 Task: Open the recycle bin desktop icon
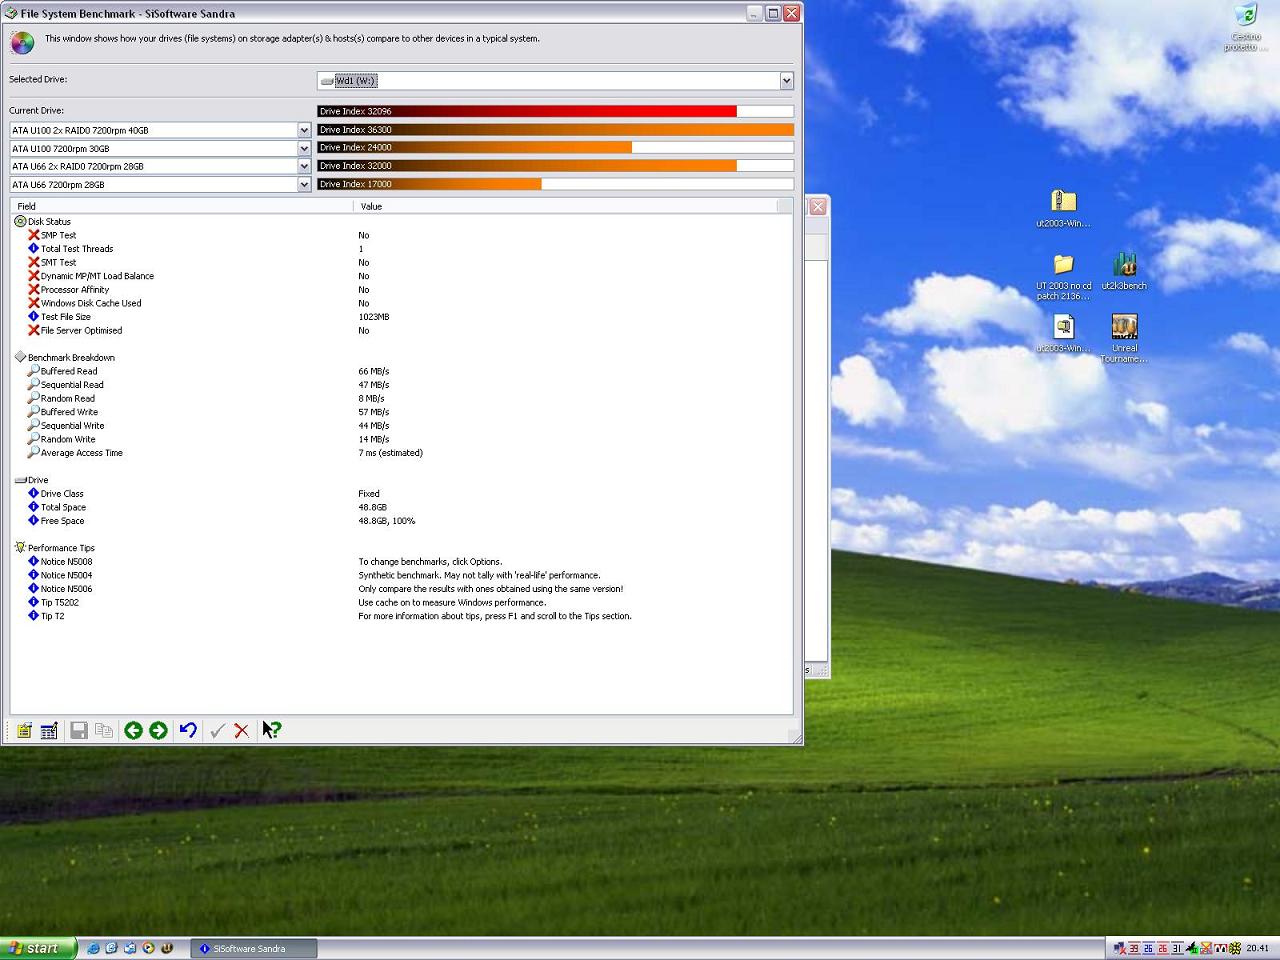[1246, 27]
